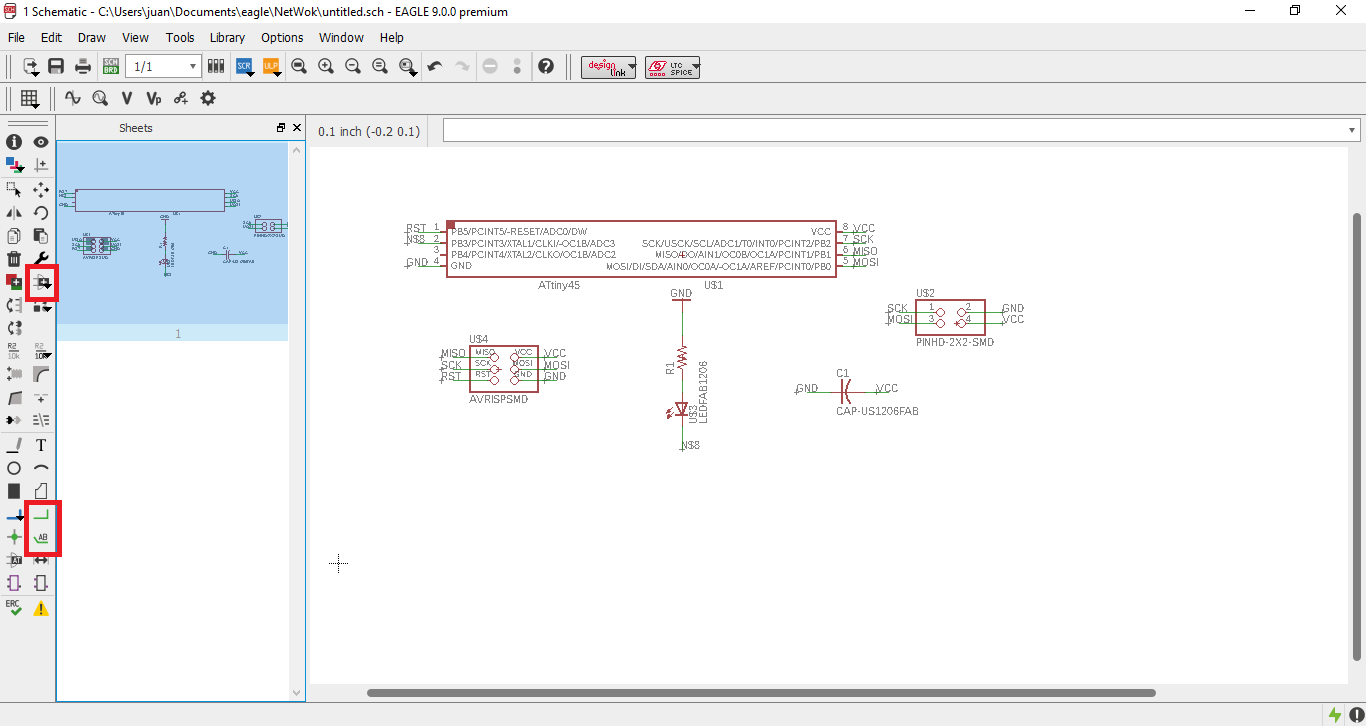Select the filled Rectangle tool
Viewport: 1366px width, 726px height.
(x=14, y=491)
